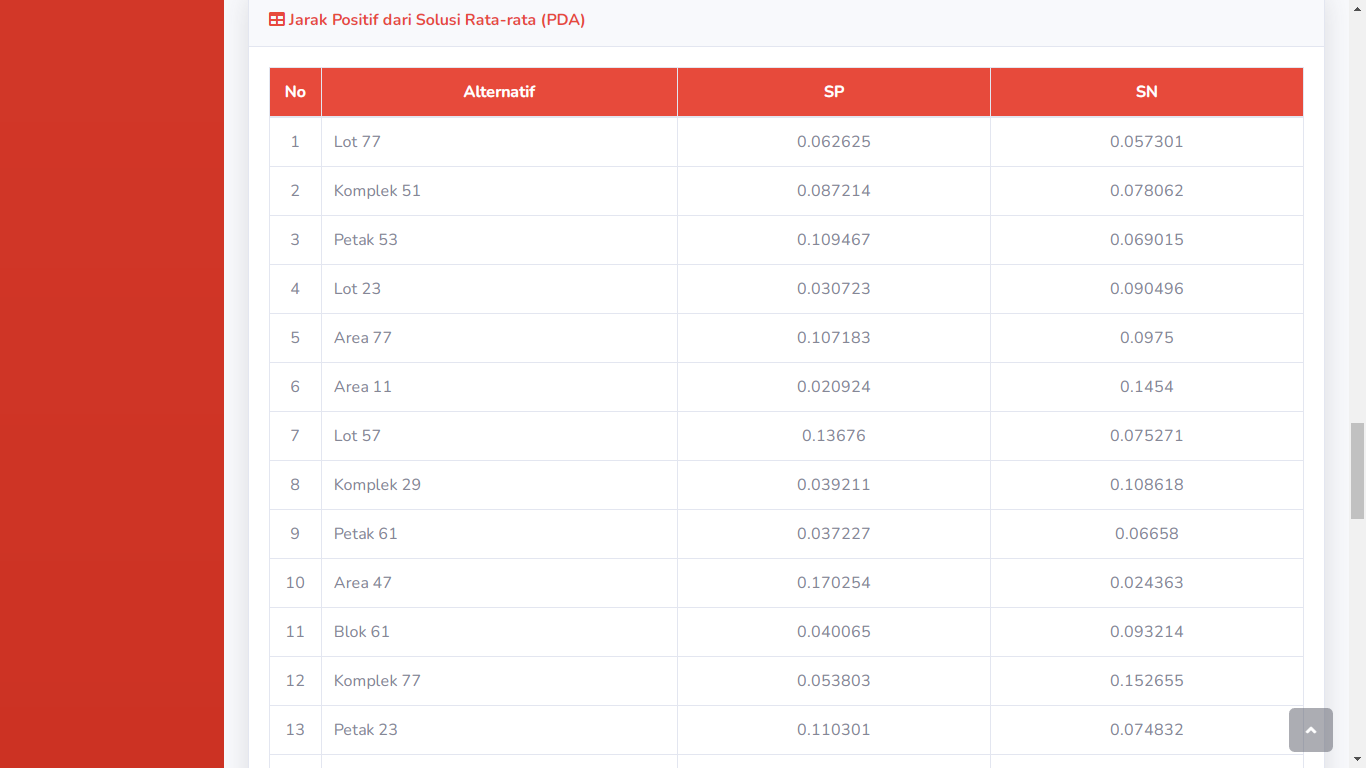
Task: Click the page's vertical scrollbar thumb
Action: [x=1357, y=471]
